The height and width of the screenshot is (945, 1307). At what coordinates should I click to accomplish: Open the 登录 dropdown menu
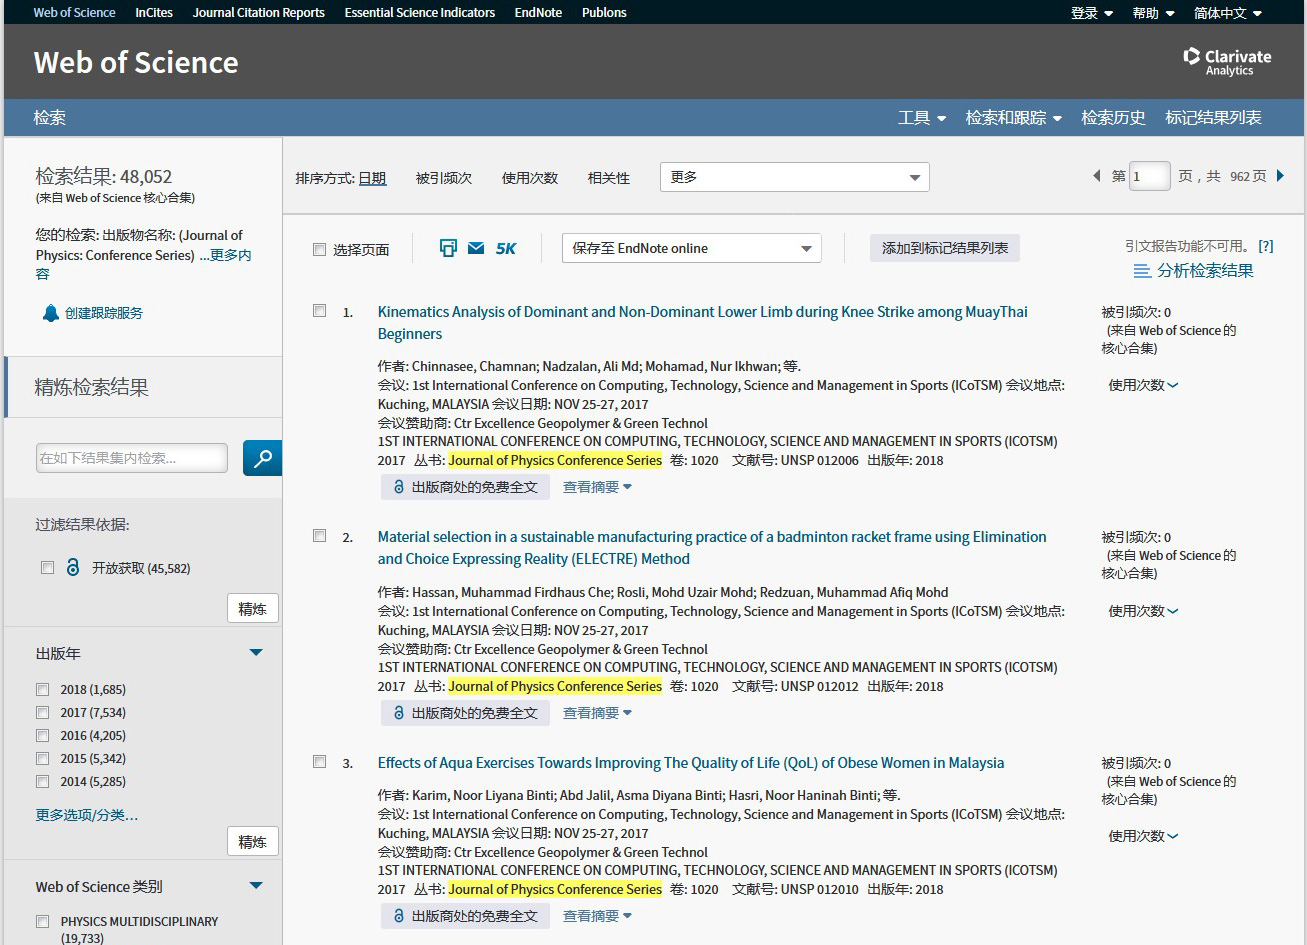click(x=1092, y=13)
